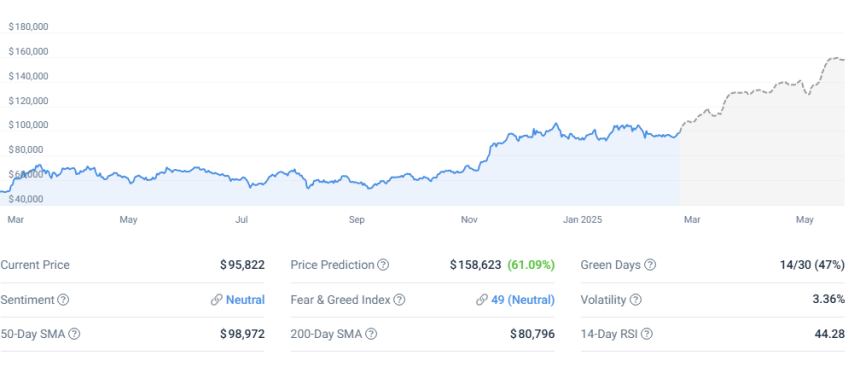The image size is (860, 367).
Task: Click the green 61.09% change label
Action: pyautogui.click(x=531, y=265)
